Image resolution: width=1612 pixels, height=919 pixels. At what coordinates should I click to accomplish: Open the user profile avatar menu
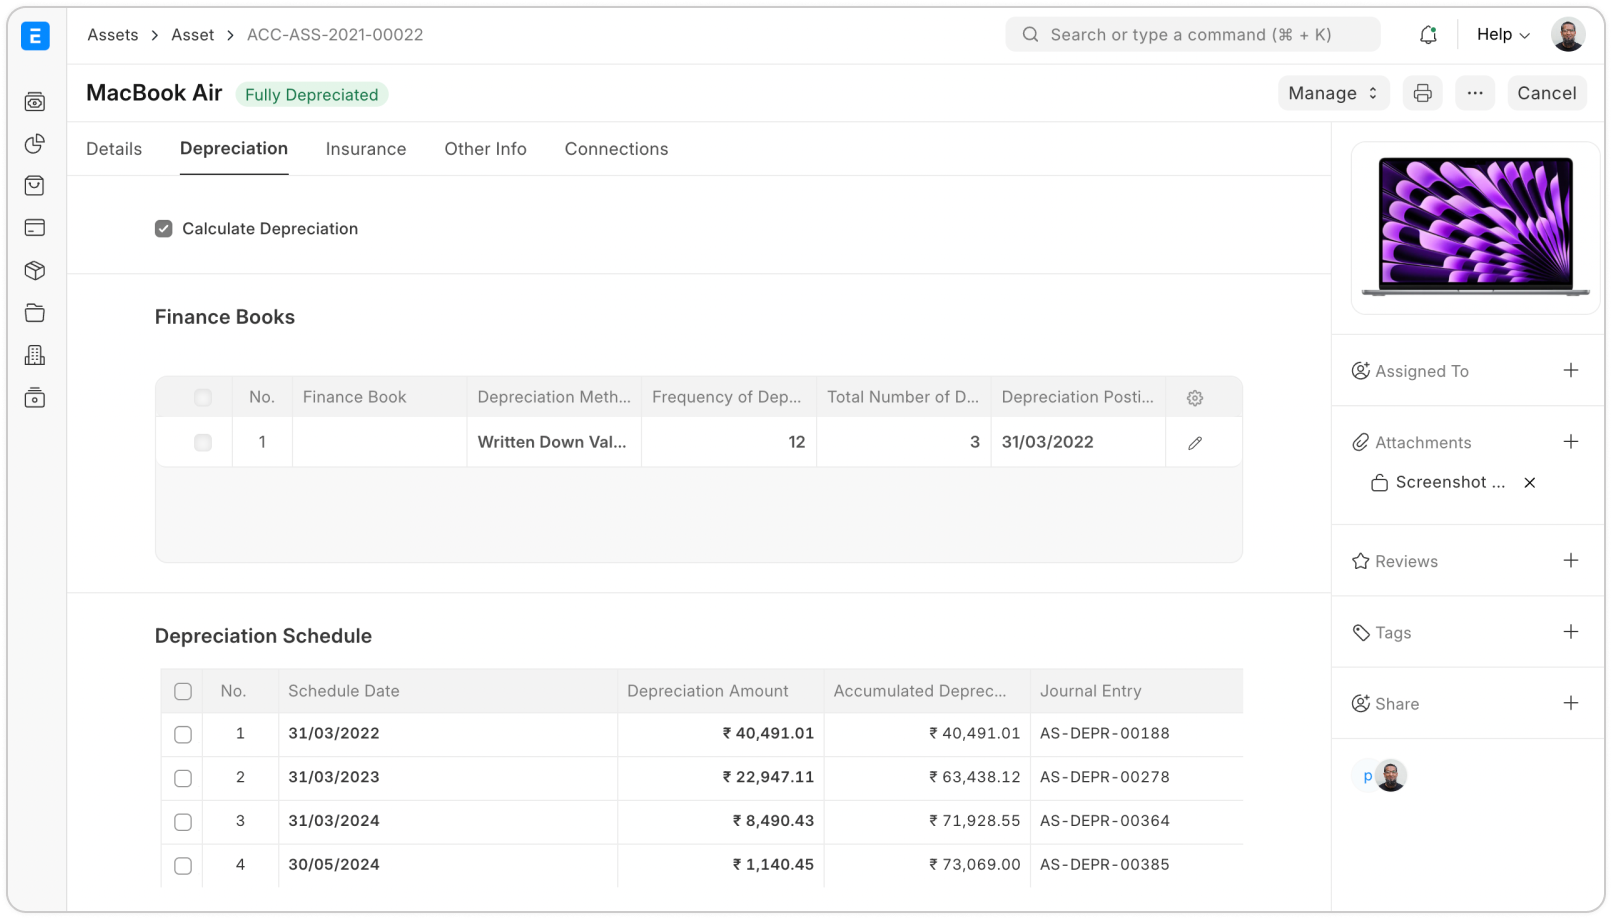pyautogui.click(x=1567, y=35)
